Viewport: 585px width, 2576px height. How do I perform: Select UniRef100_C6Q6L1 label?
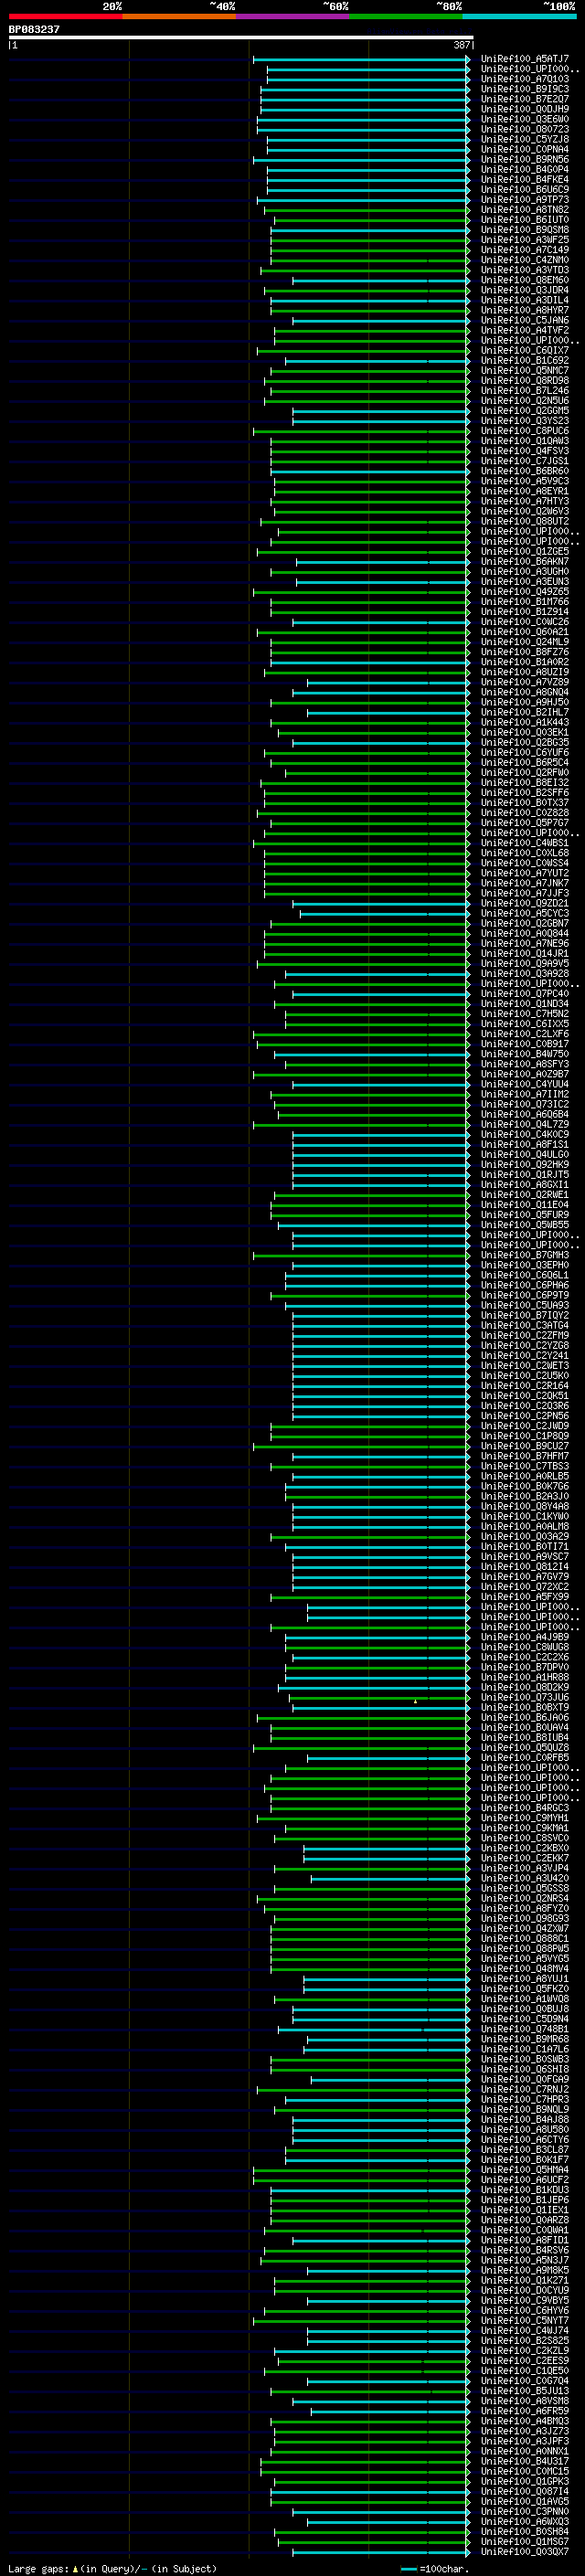(525, 1275)
